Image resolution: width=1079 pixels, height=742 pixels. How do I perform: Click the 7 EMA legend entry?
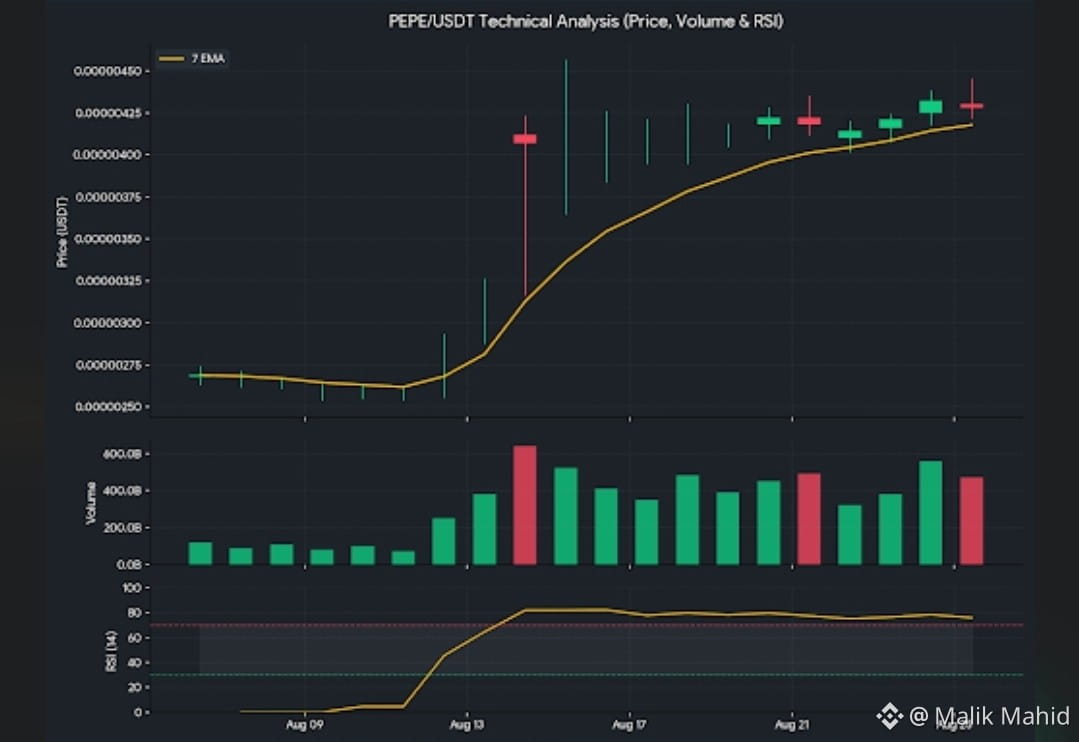point(192,59)
